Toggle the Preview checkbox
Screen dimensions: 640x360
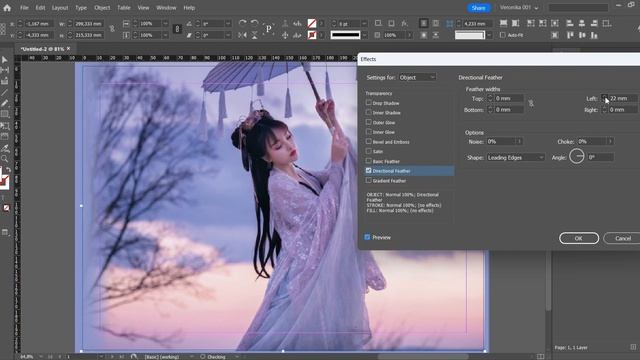click(x=367, y=237)
